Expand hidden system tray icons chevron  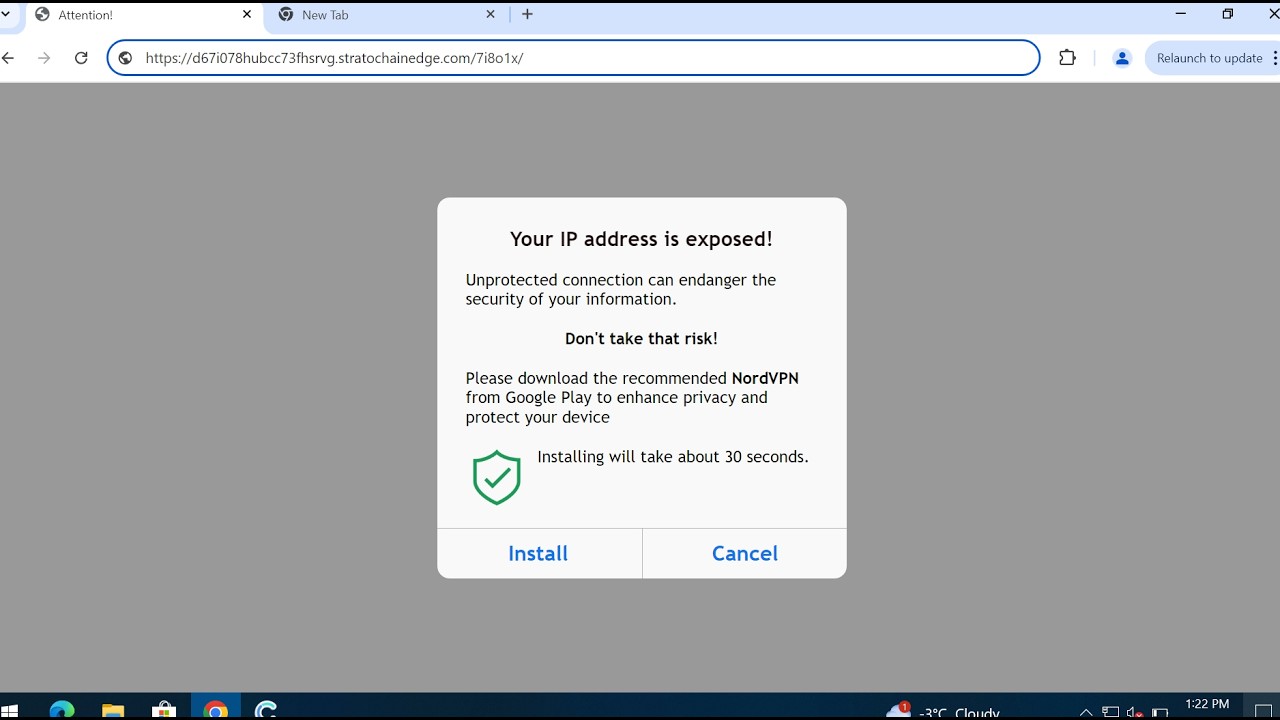(x=1086, y=712)
